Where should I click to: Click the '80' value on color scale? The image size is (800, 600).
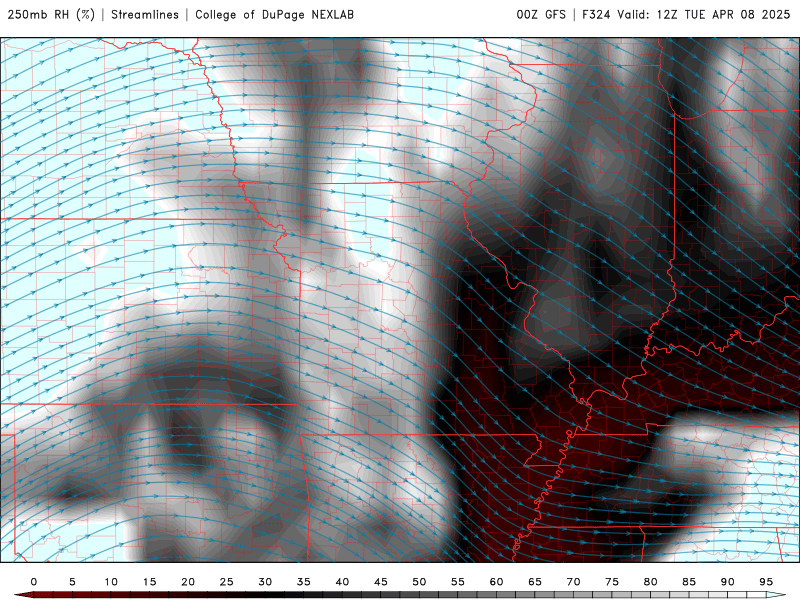pos(651,582)
